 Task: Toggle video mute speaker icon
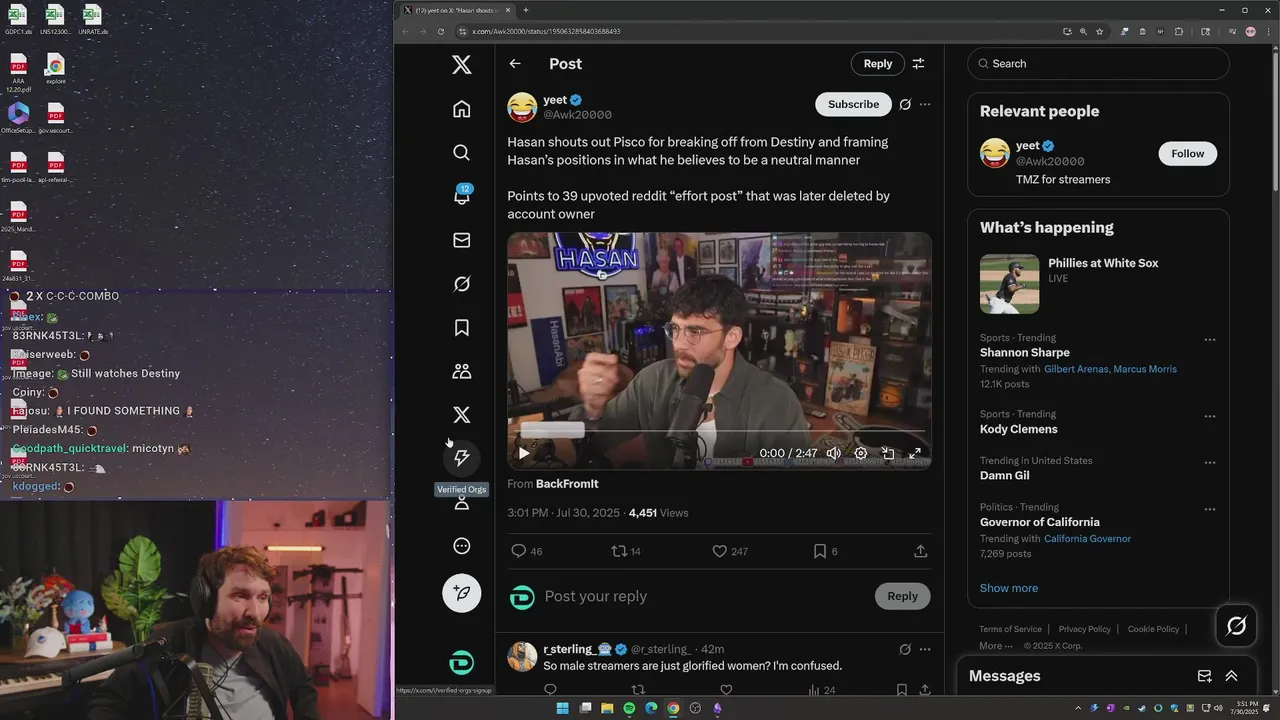pyautogui.click(x=833, y=453)
